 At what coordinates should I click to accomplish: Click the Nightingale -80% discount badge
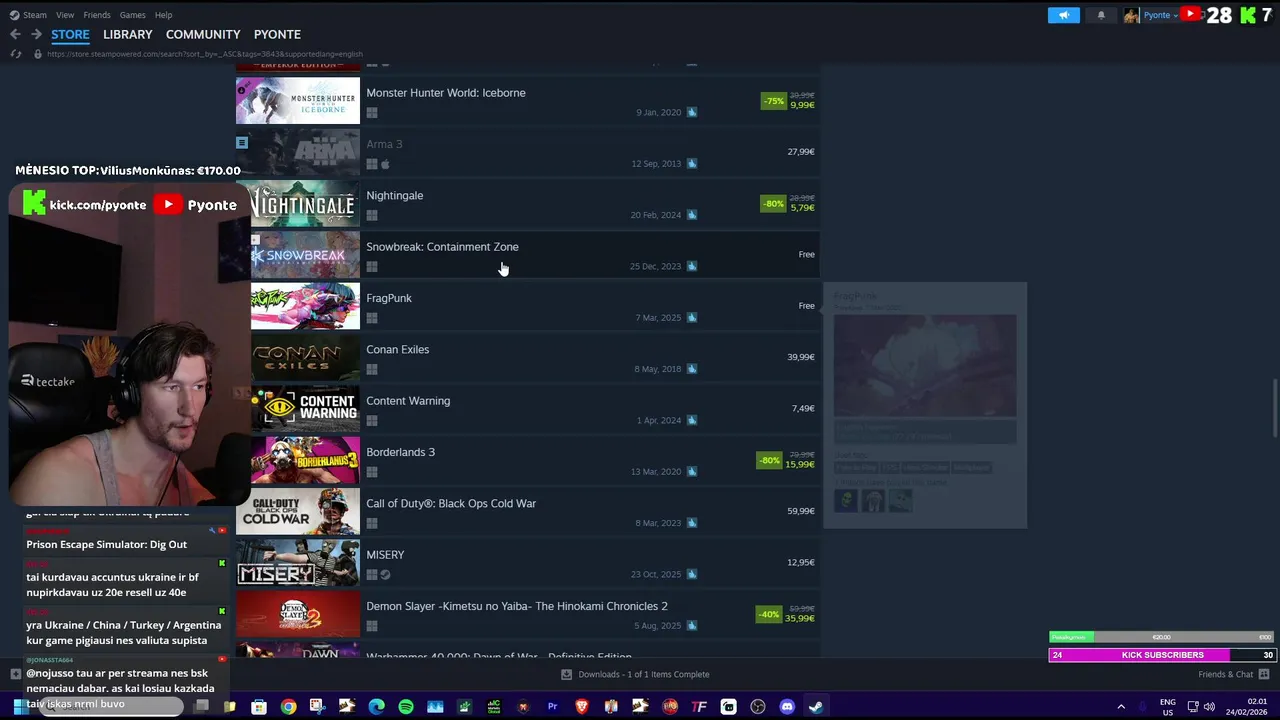(773, 203)
